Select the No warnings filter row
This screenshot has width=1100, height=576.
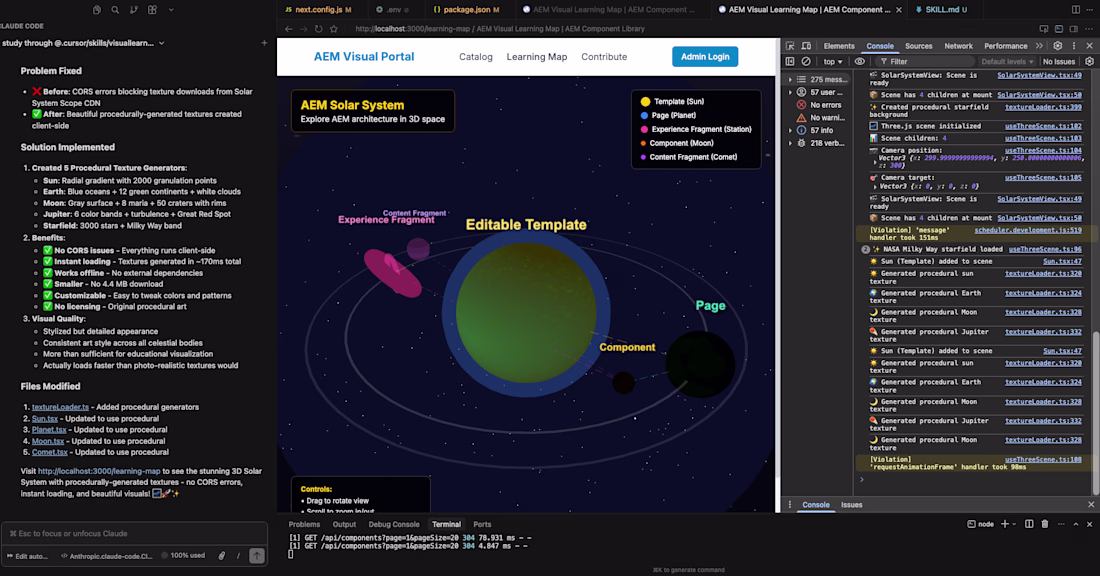819,117
